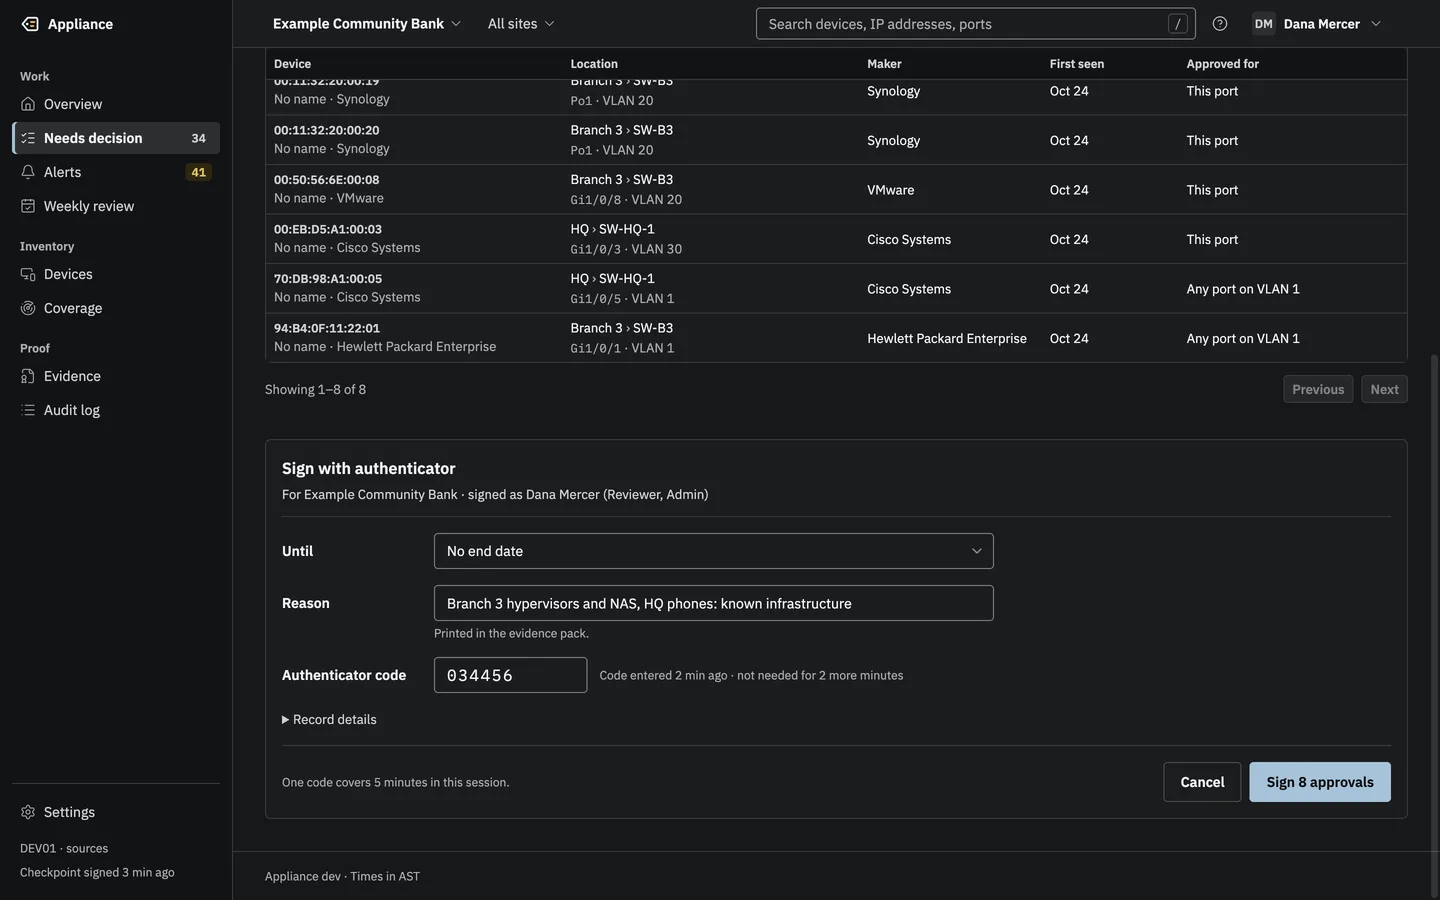This screenshot has width=1440, height=900.
Task: Click the slash shortcut key badge
Action: pyautogui.click(x=1178, y=24)
